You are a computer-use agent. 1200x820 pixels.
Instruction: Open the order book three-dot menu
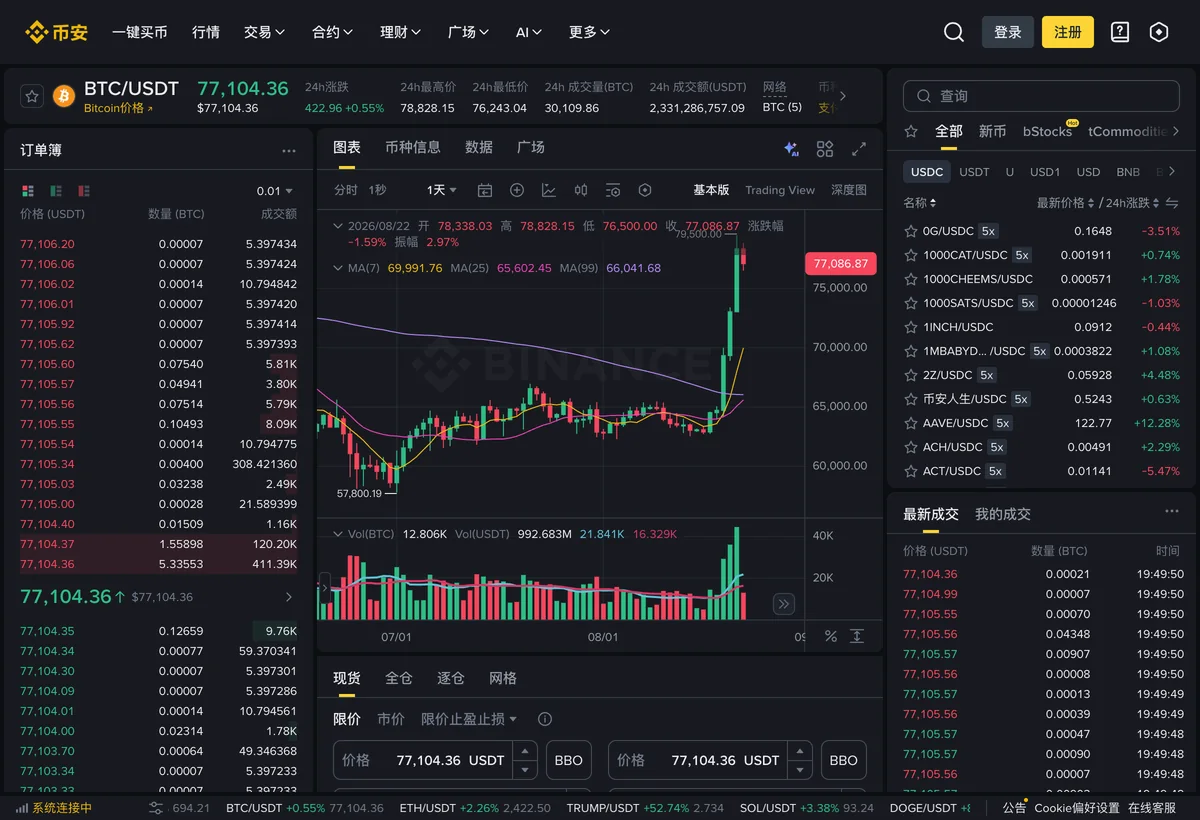click(x=289, y=151)
